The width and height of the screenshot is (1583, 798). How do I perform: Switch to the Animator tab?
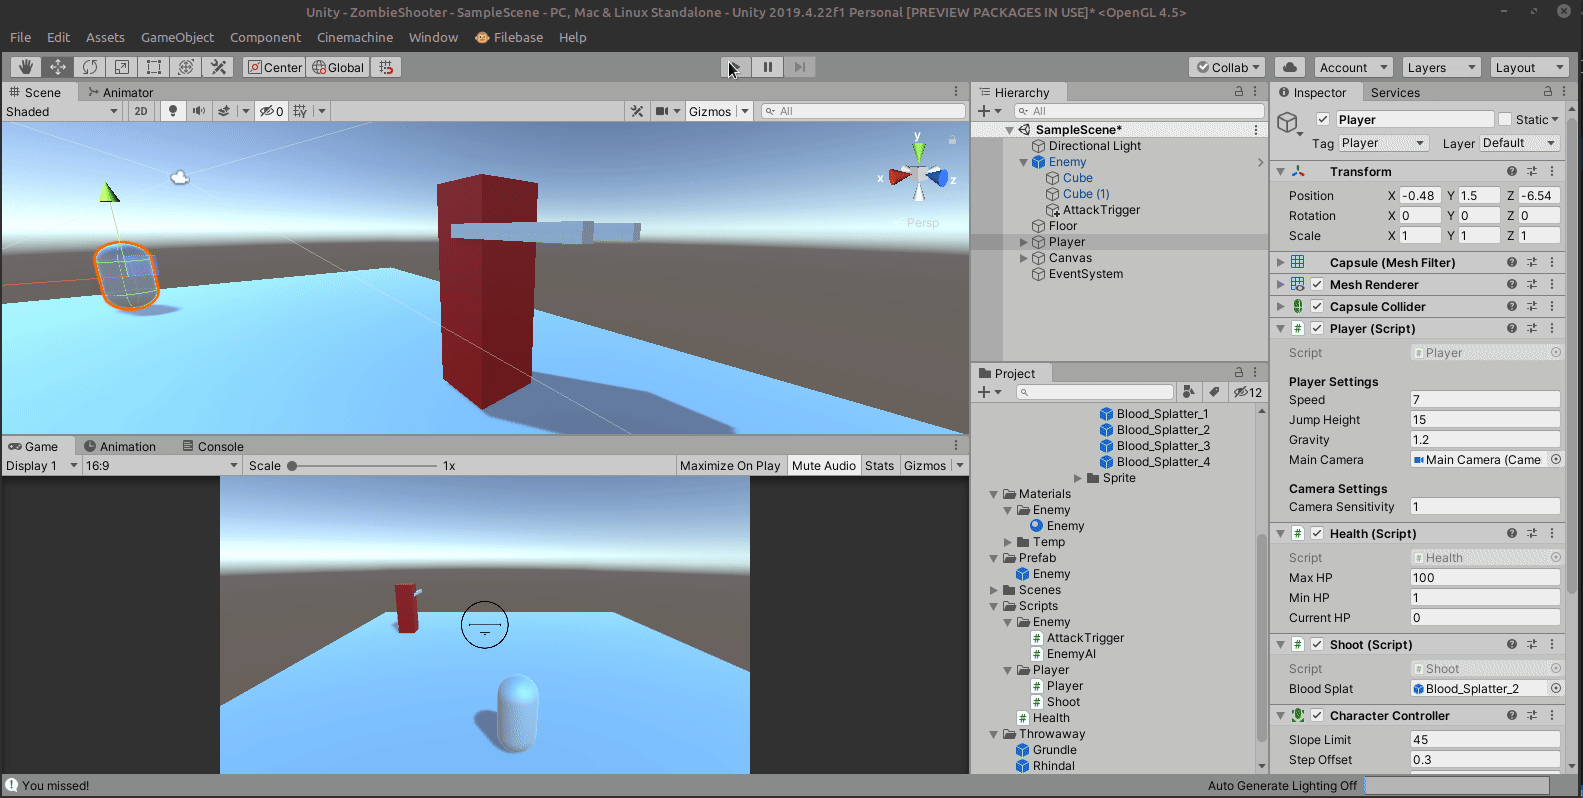(120, 92)
